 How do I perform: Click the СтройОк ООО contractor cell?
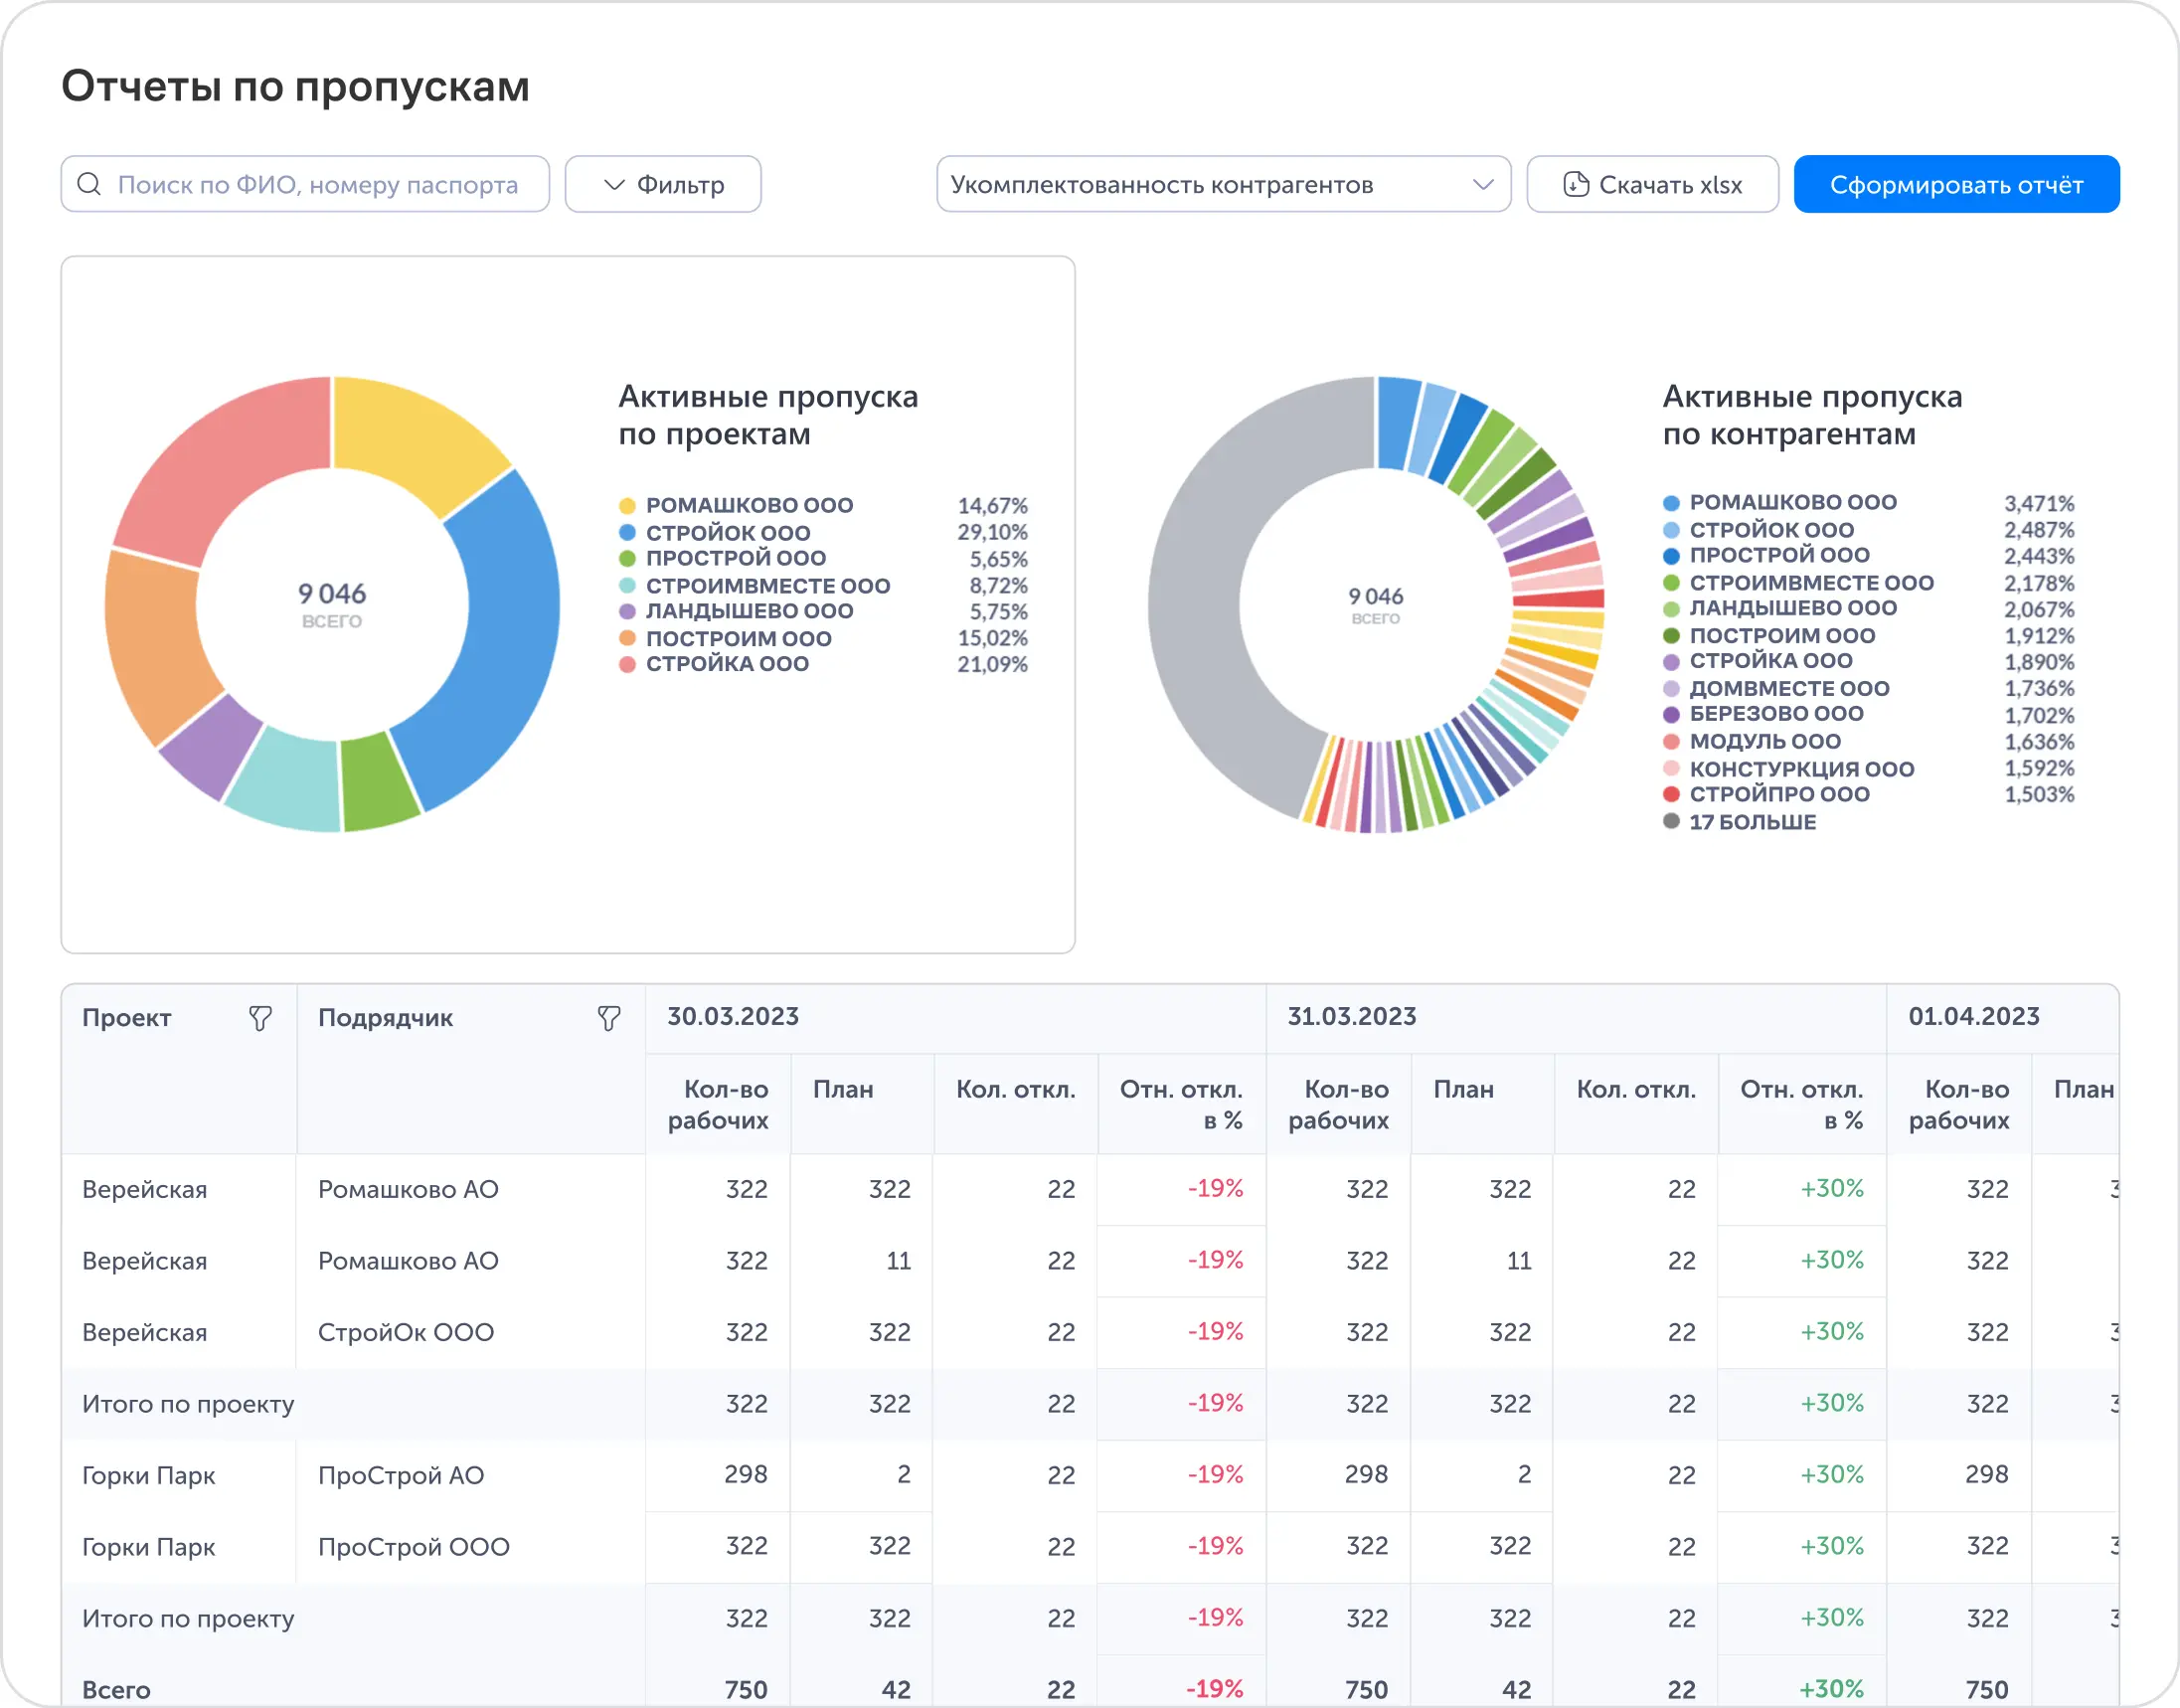tap(406, 1332)
